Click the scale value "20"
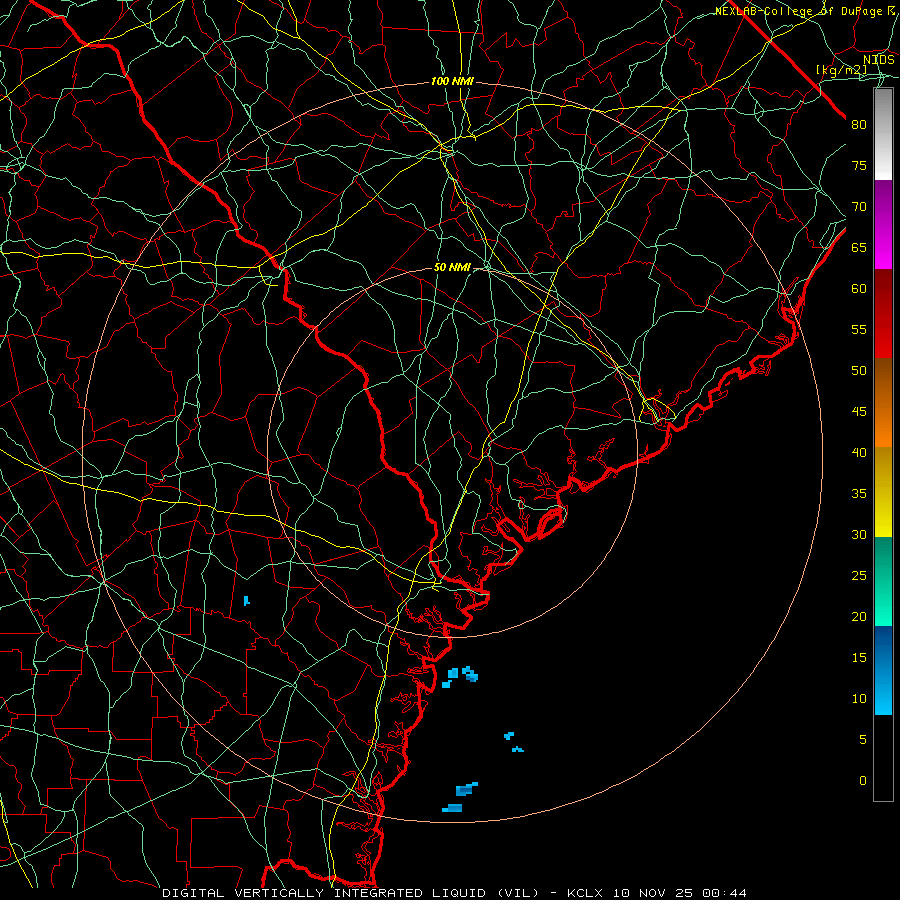 click(x=859, y=616)
